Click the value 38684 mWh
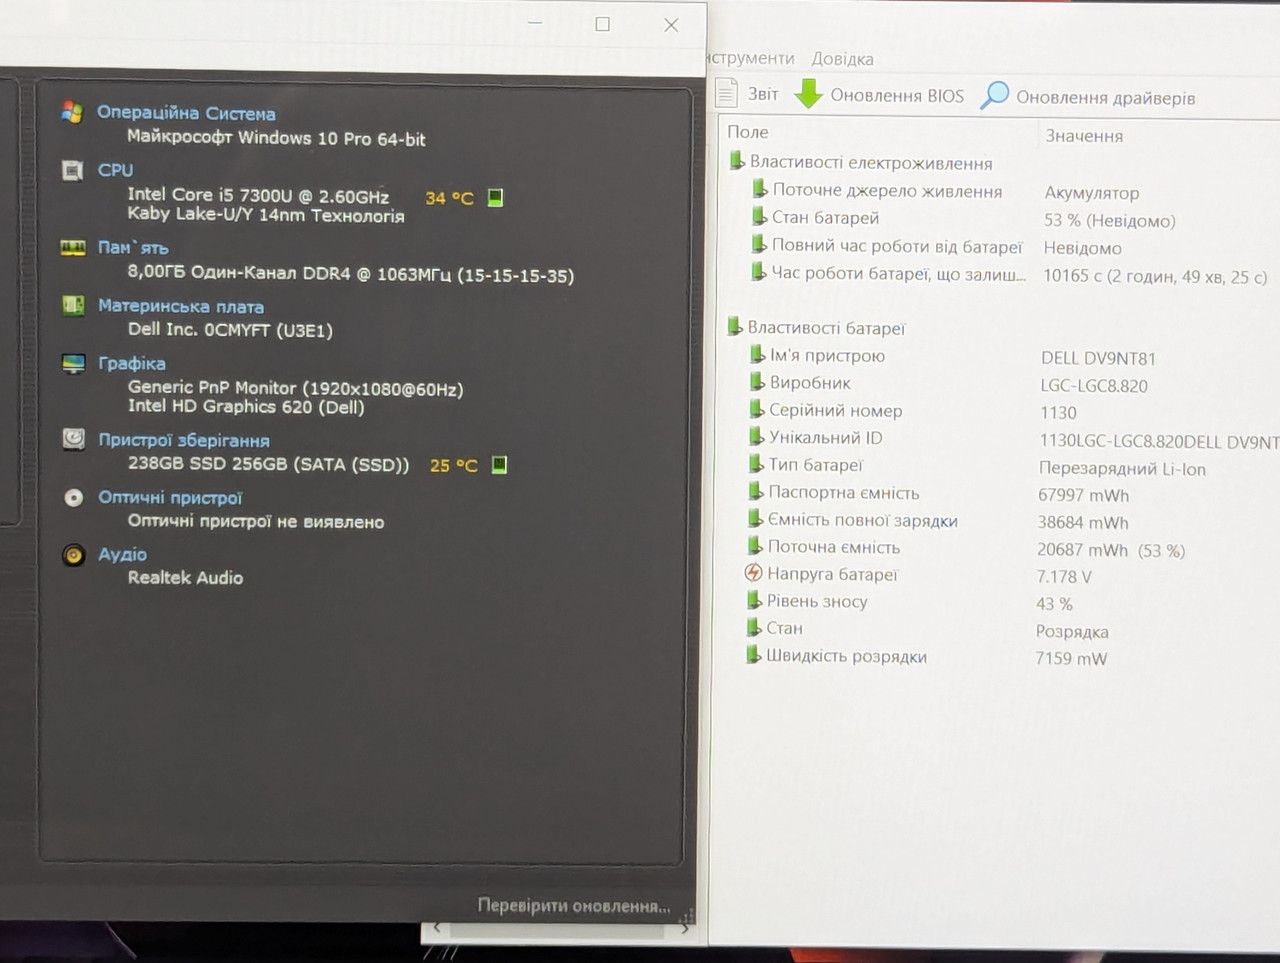 coord(1083,523)
